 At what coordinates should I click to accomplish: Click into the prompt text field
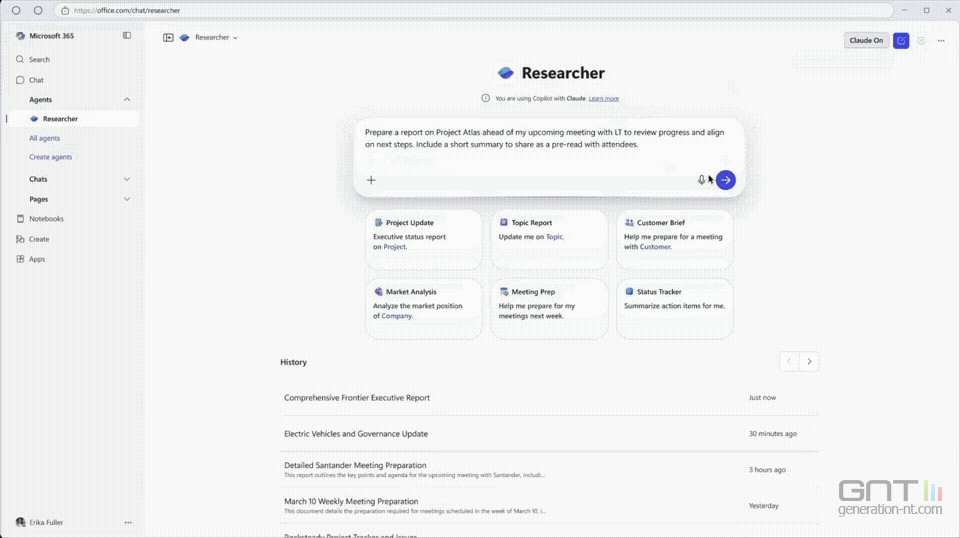(x=545, y=138)
